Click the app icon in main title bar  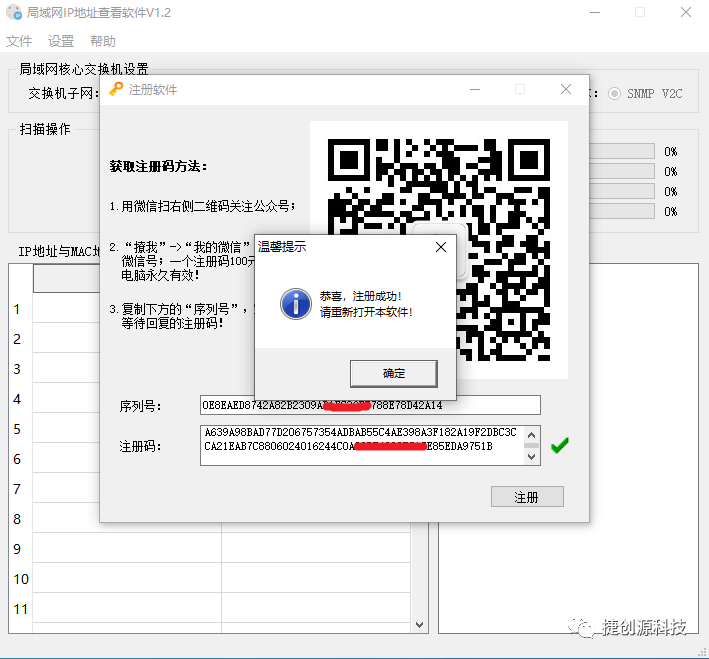click(14, 12)
